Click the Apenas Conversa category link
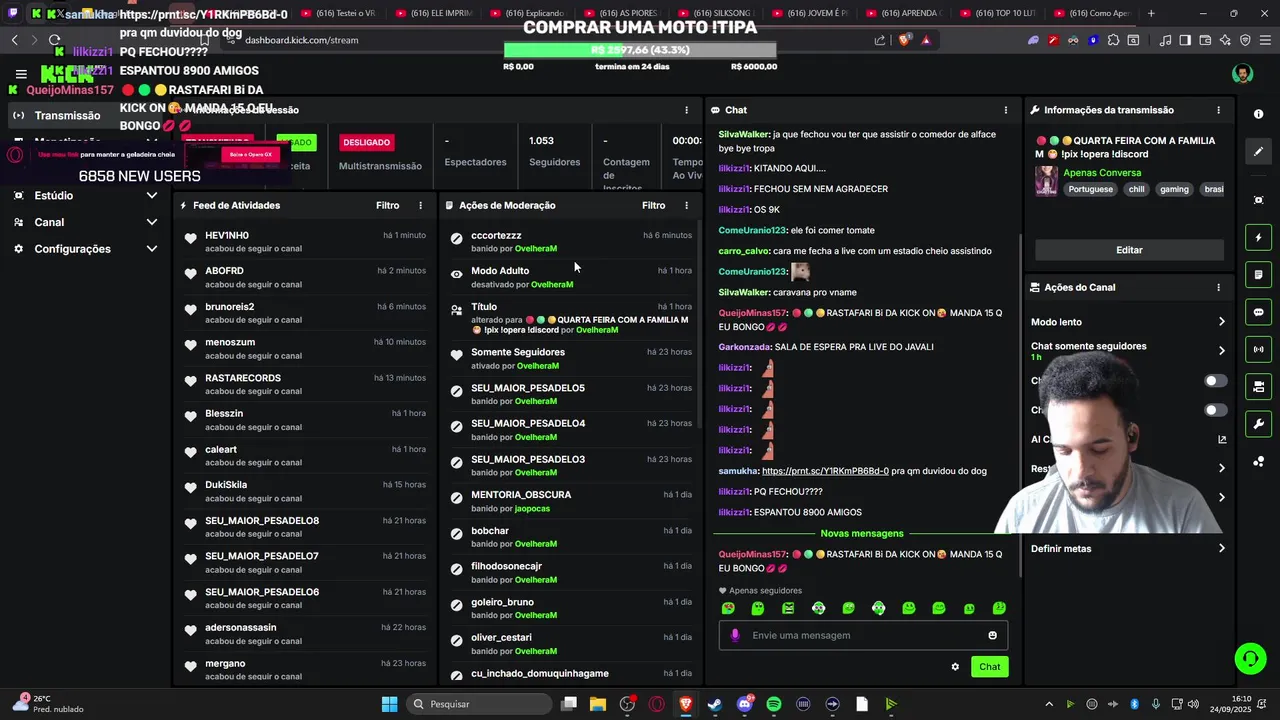The width and height of the screenshot is (1280, 720). pos(1102,173)
